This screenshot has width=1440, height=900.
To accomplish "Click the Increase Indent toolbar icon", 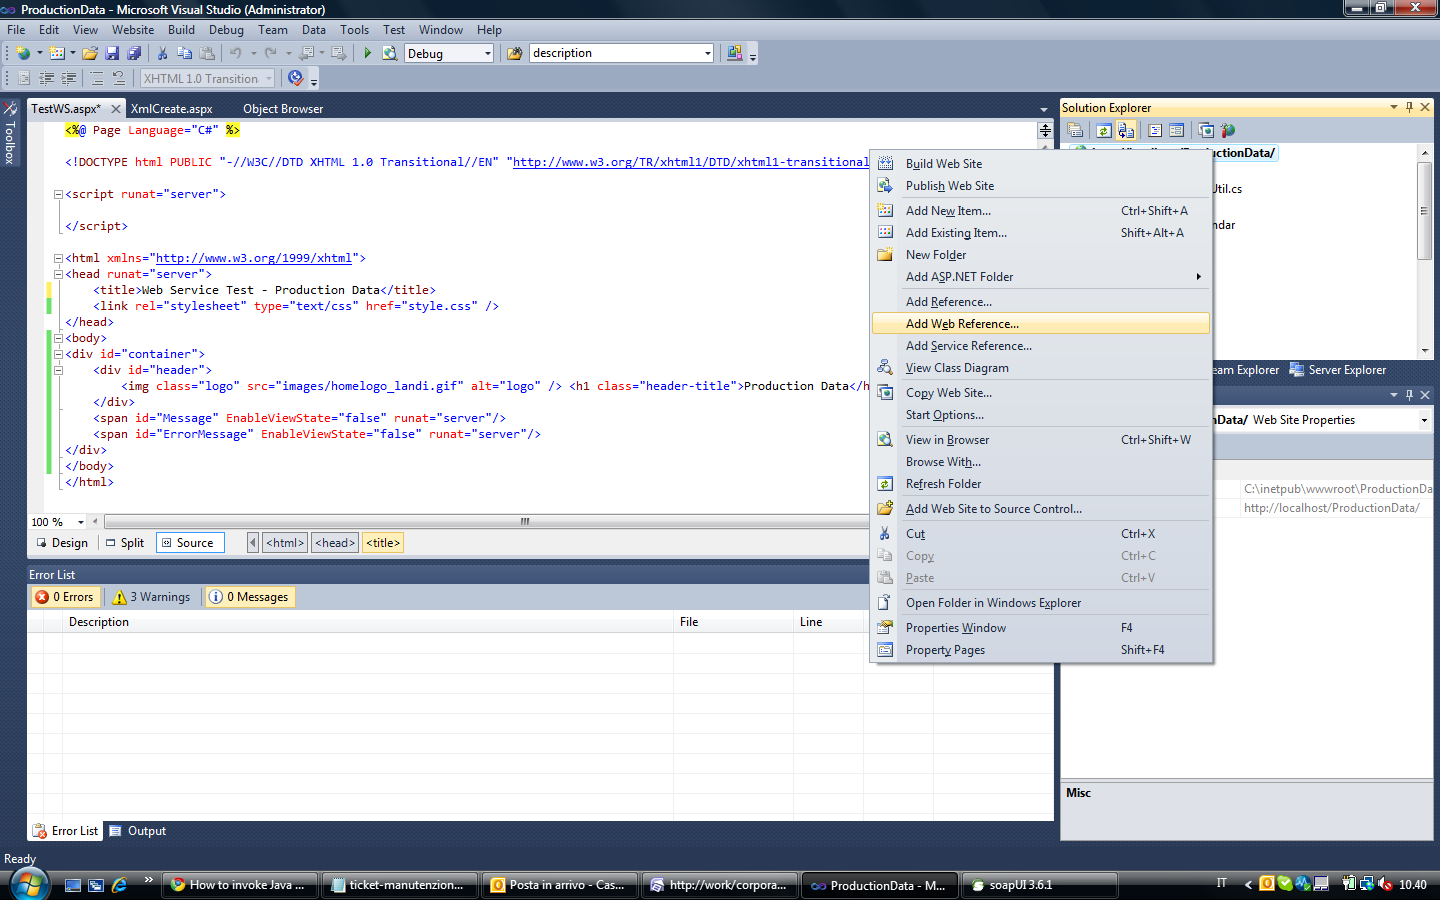I will click(68, 78).
